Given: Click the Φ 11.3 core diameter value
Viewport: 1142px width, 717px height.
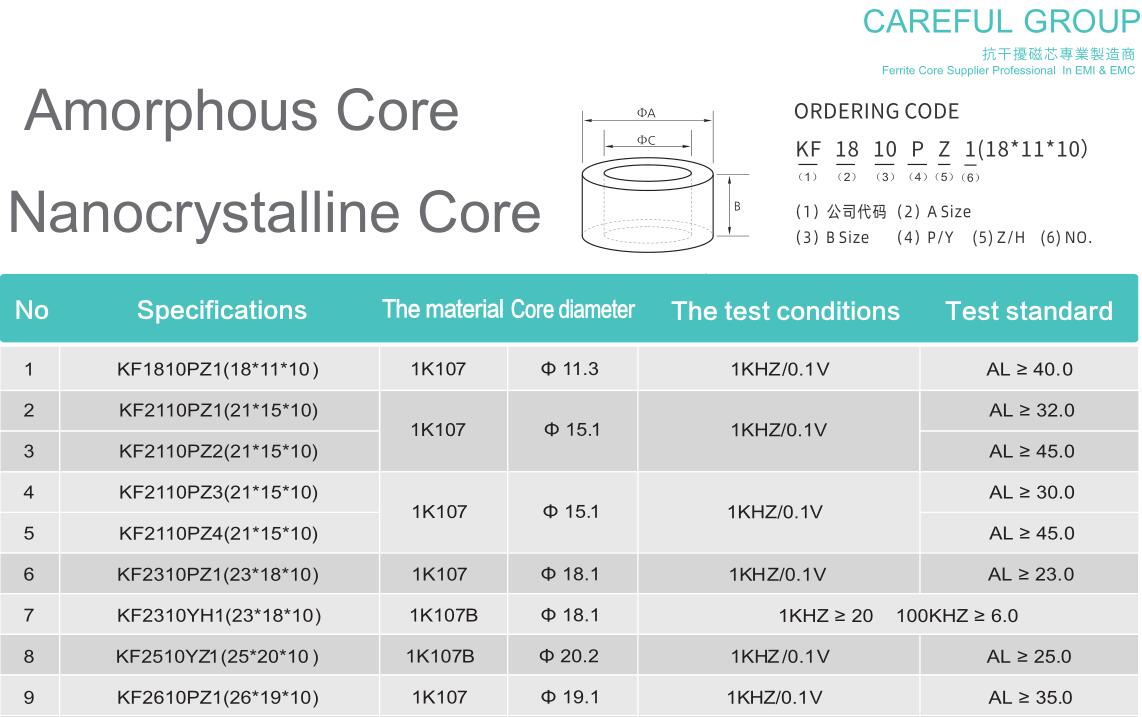Looking at the screenshot, I should pos(570,369).
